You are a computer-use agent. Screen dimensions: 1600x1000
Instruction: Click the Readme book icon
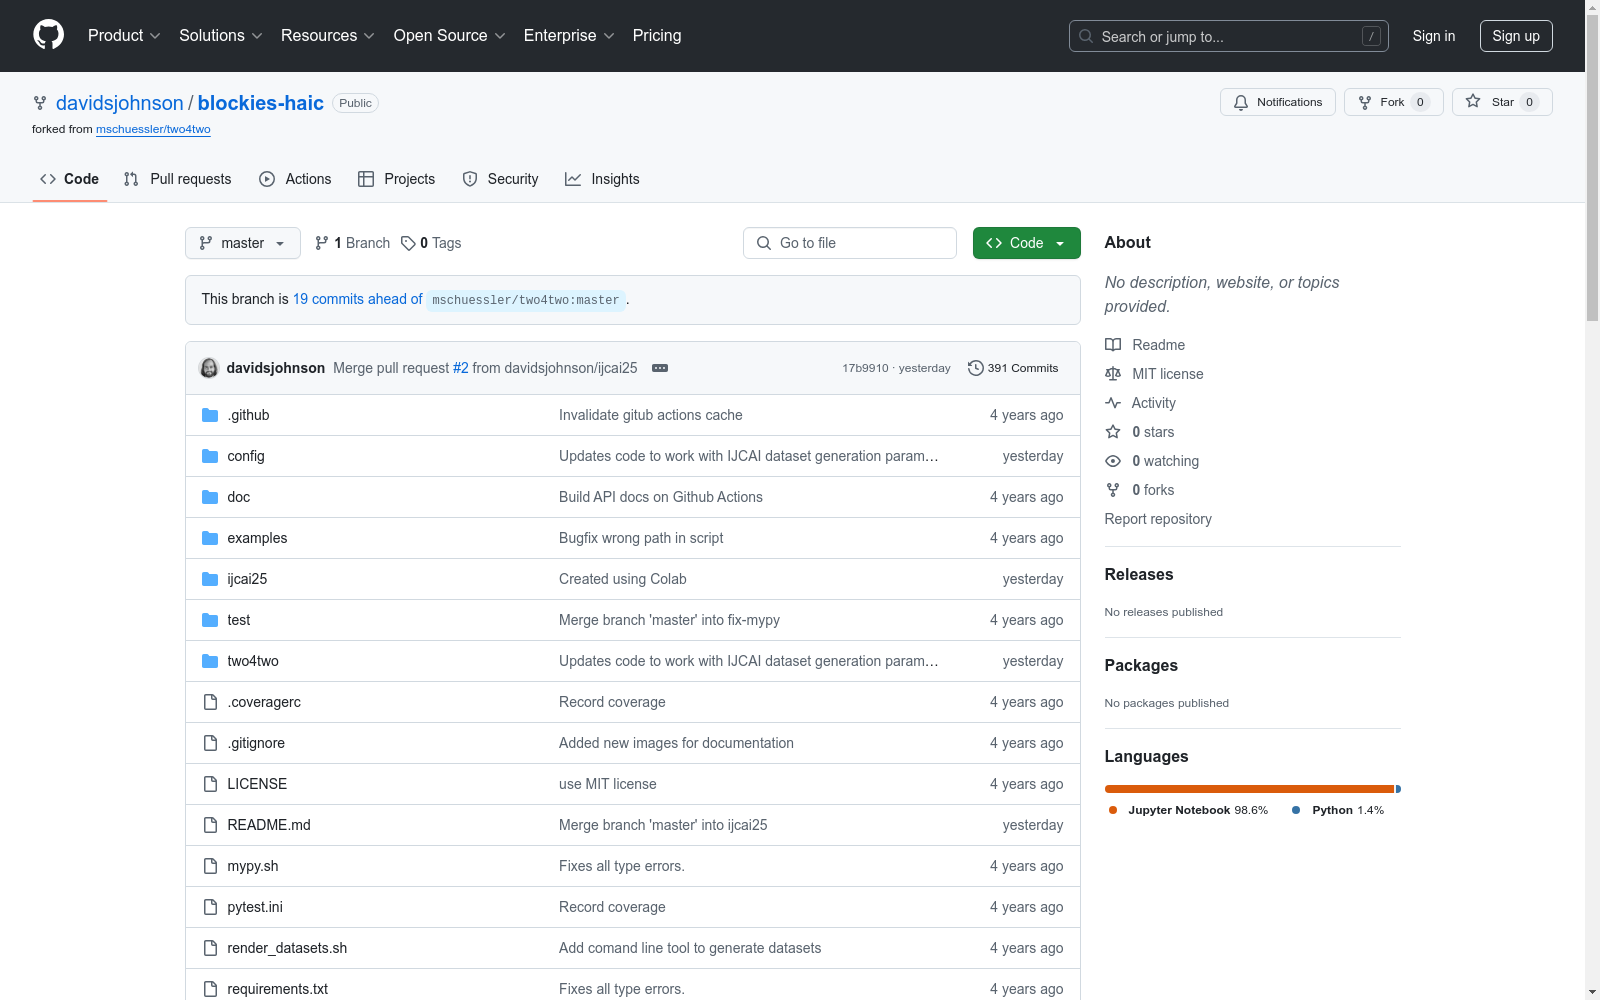coord(1113,345)
